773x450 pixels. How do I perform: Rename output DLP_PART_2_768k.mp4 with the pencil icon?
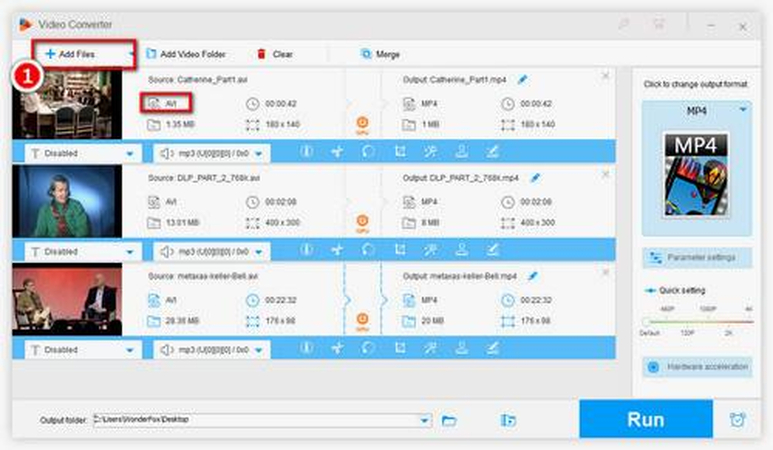535,177
